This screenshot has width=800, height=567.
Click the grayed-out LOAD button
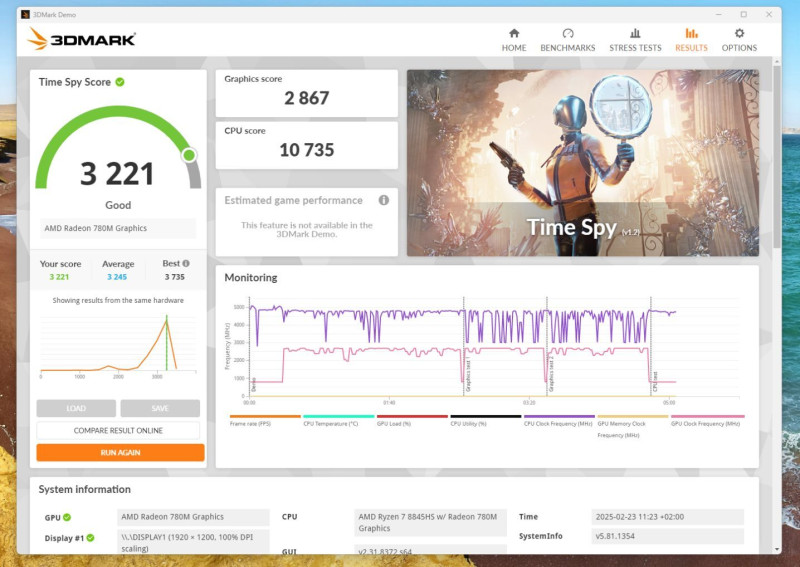click(x=76, y=408)
